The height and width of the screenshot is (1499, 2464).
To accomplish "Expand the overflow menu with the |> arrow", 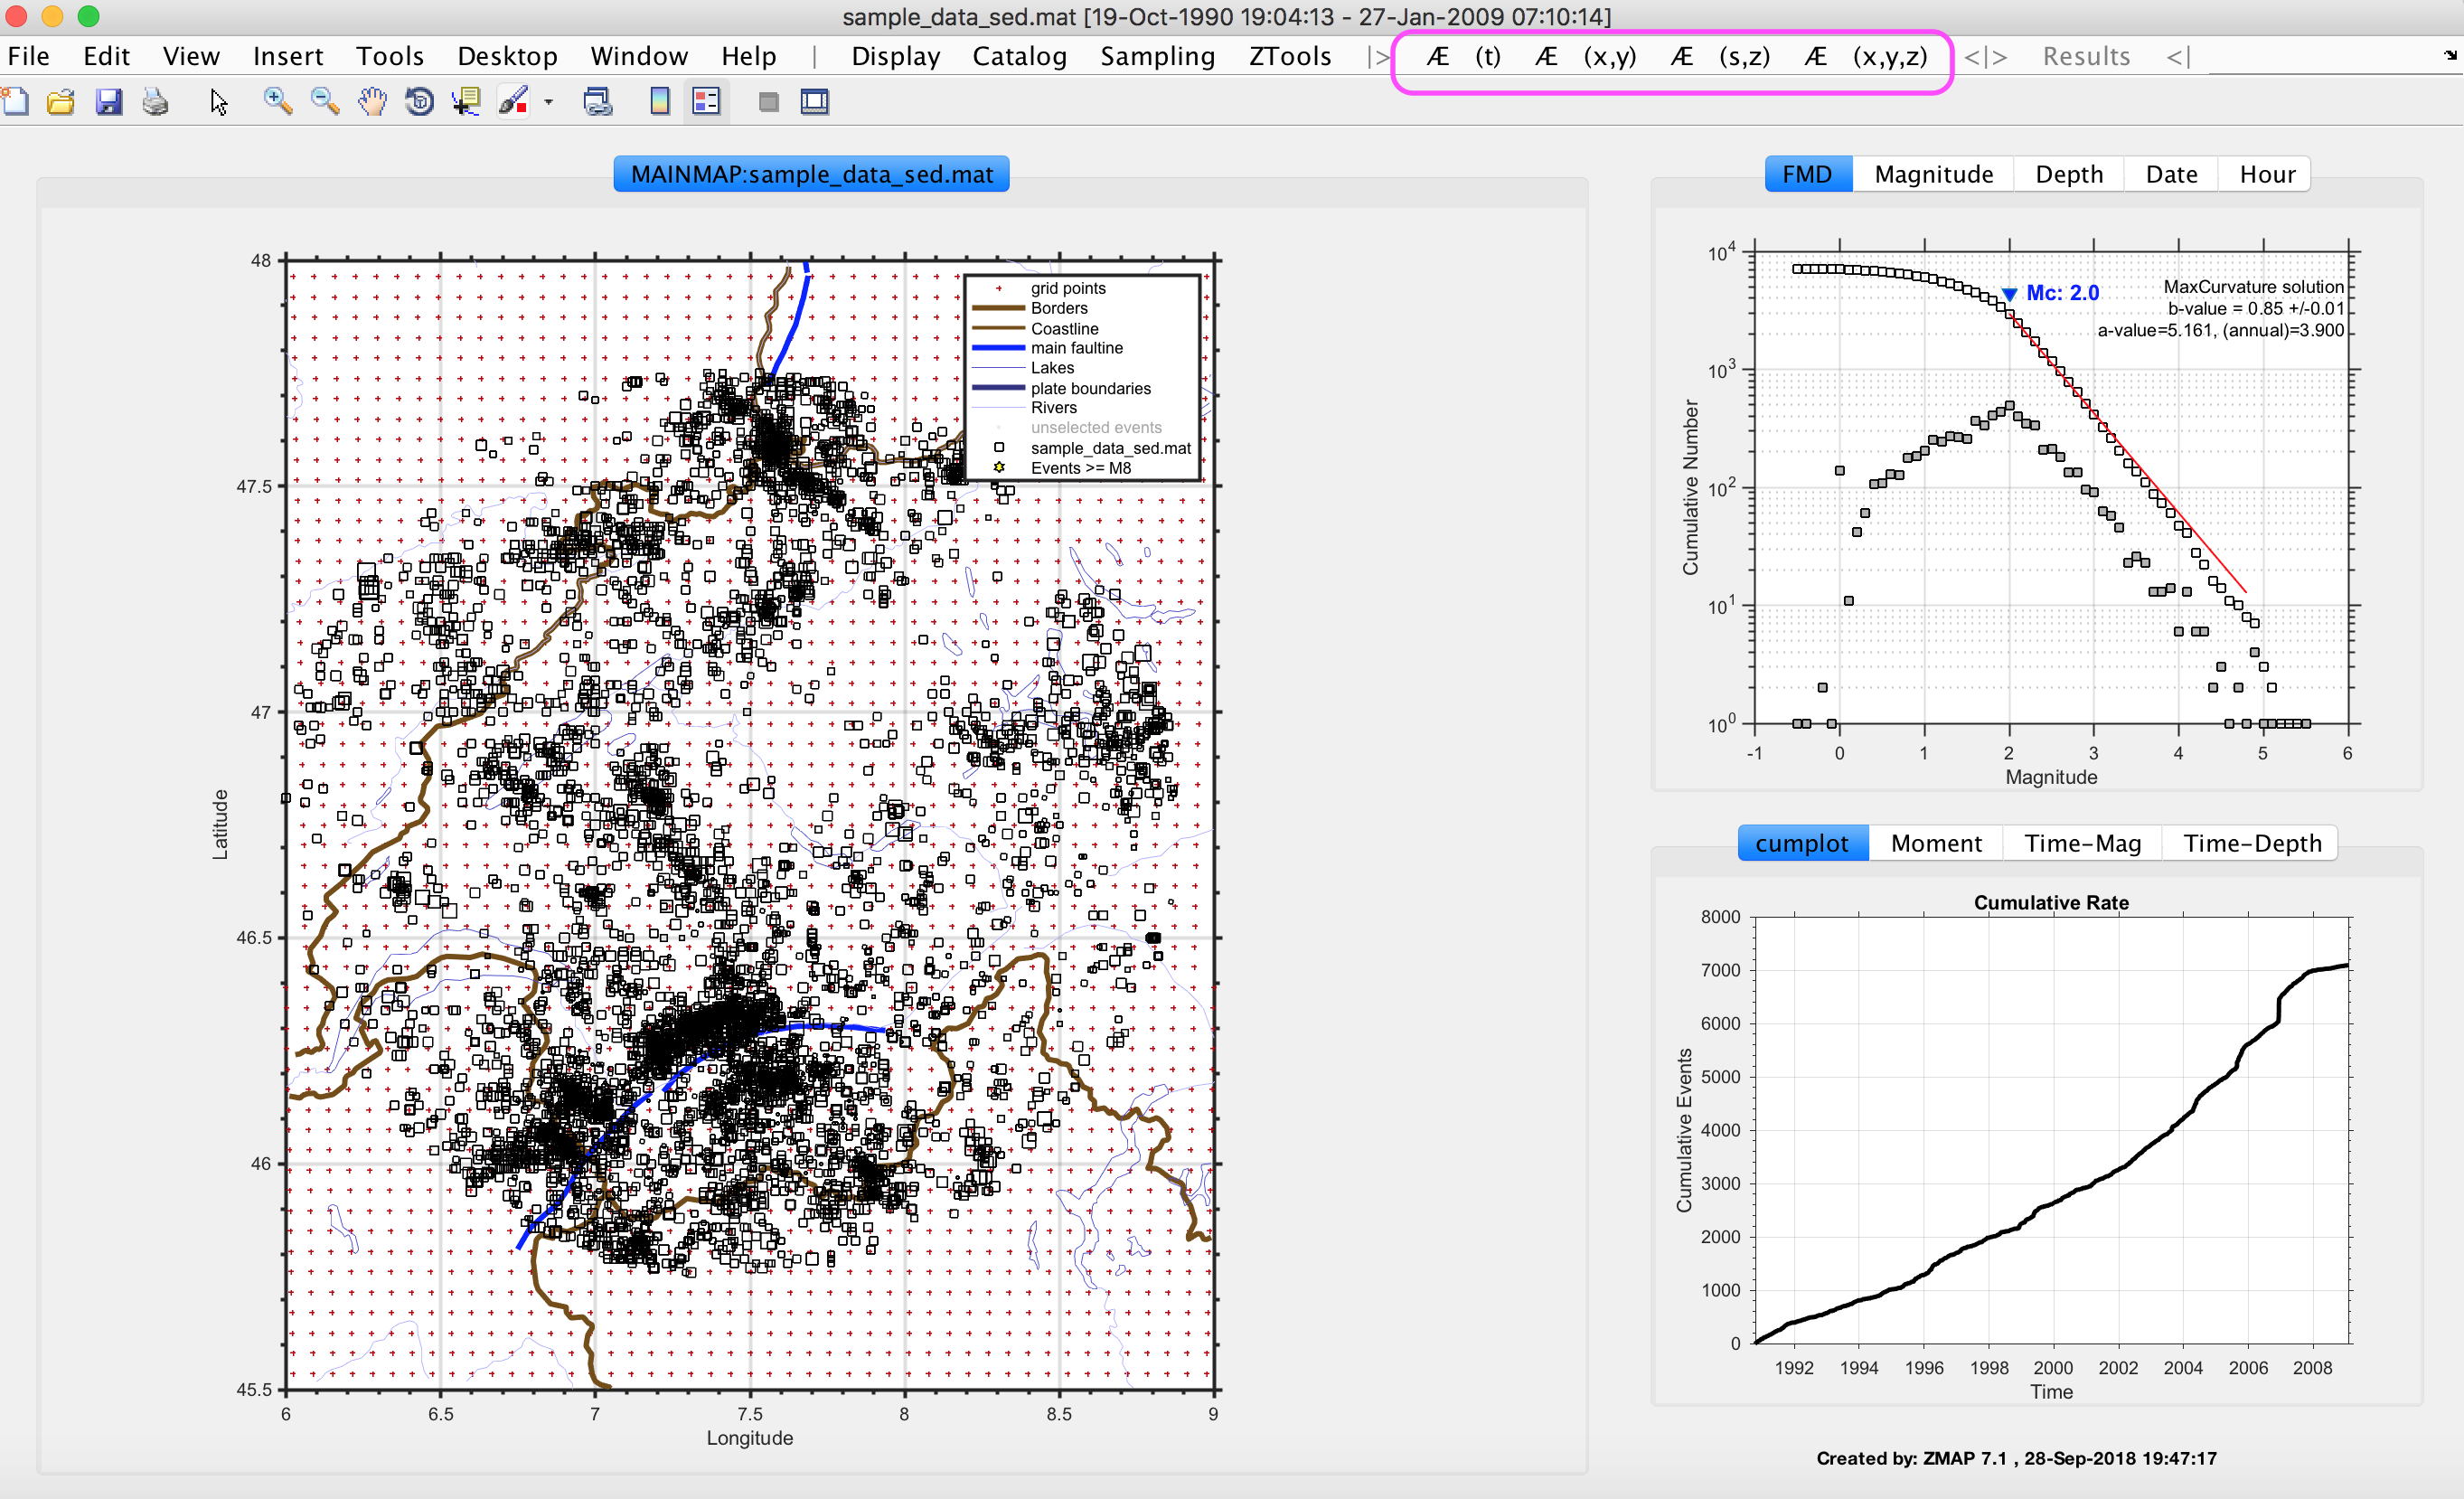I will (x=1376, y=56).
